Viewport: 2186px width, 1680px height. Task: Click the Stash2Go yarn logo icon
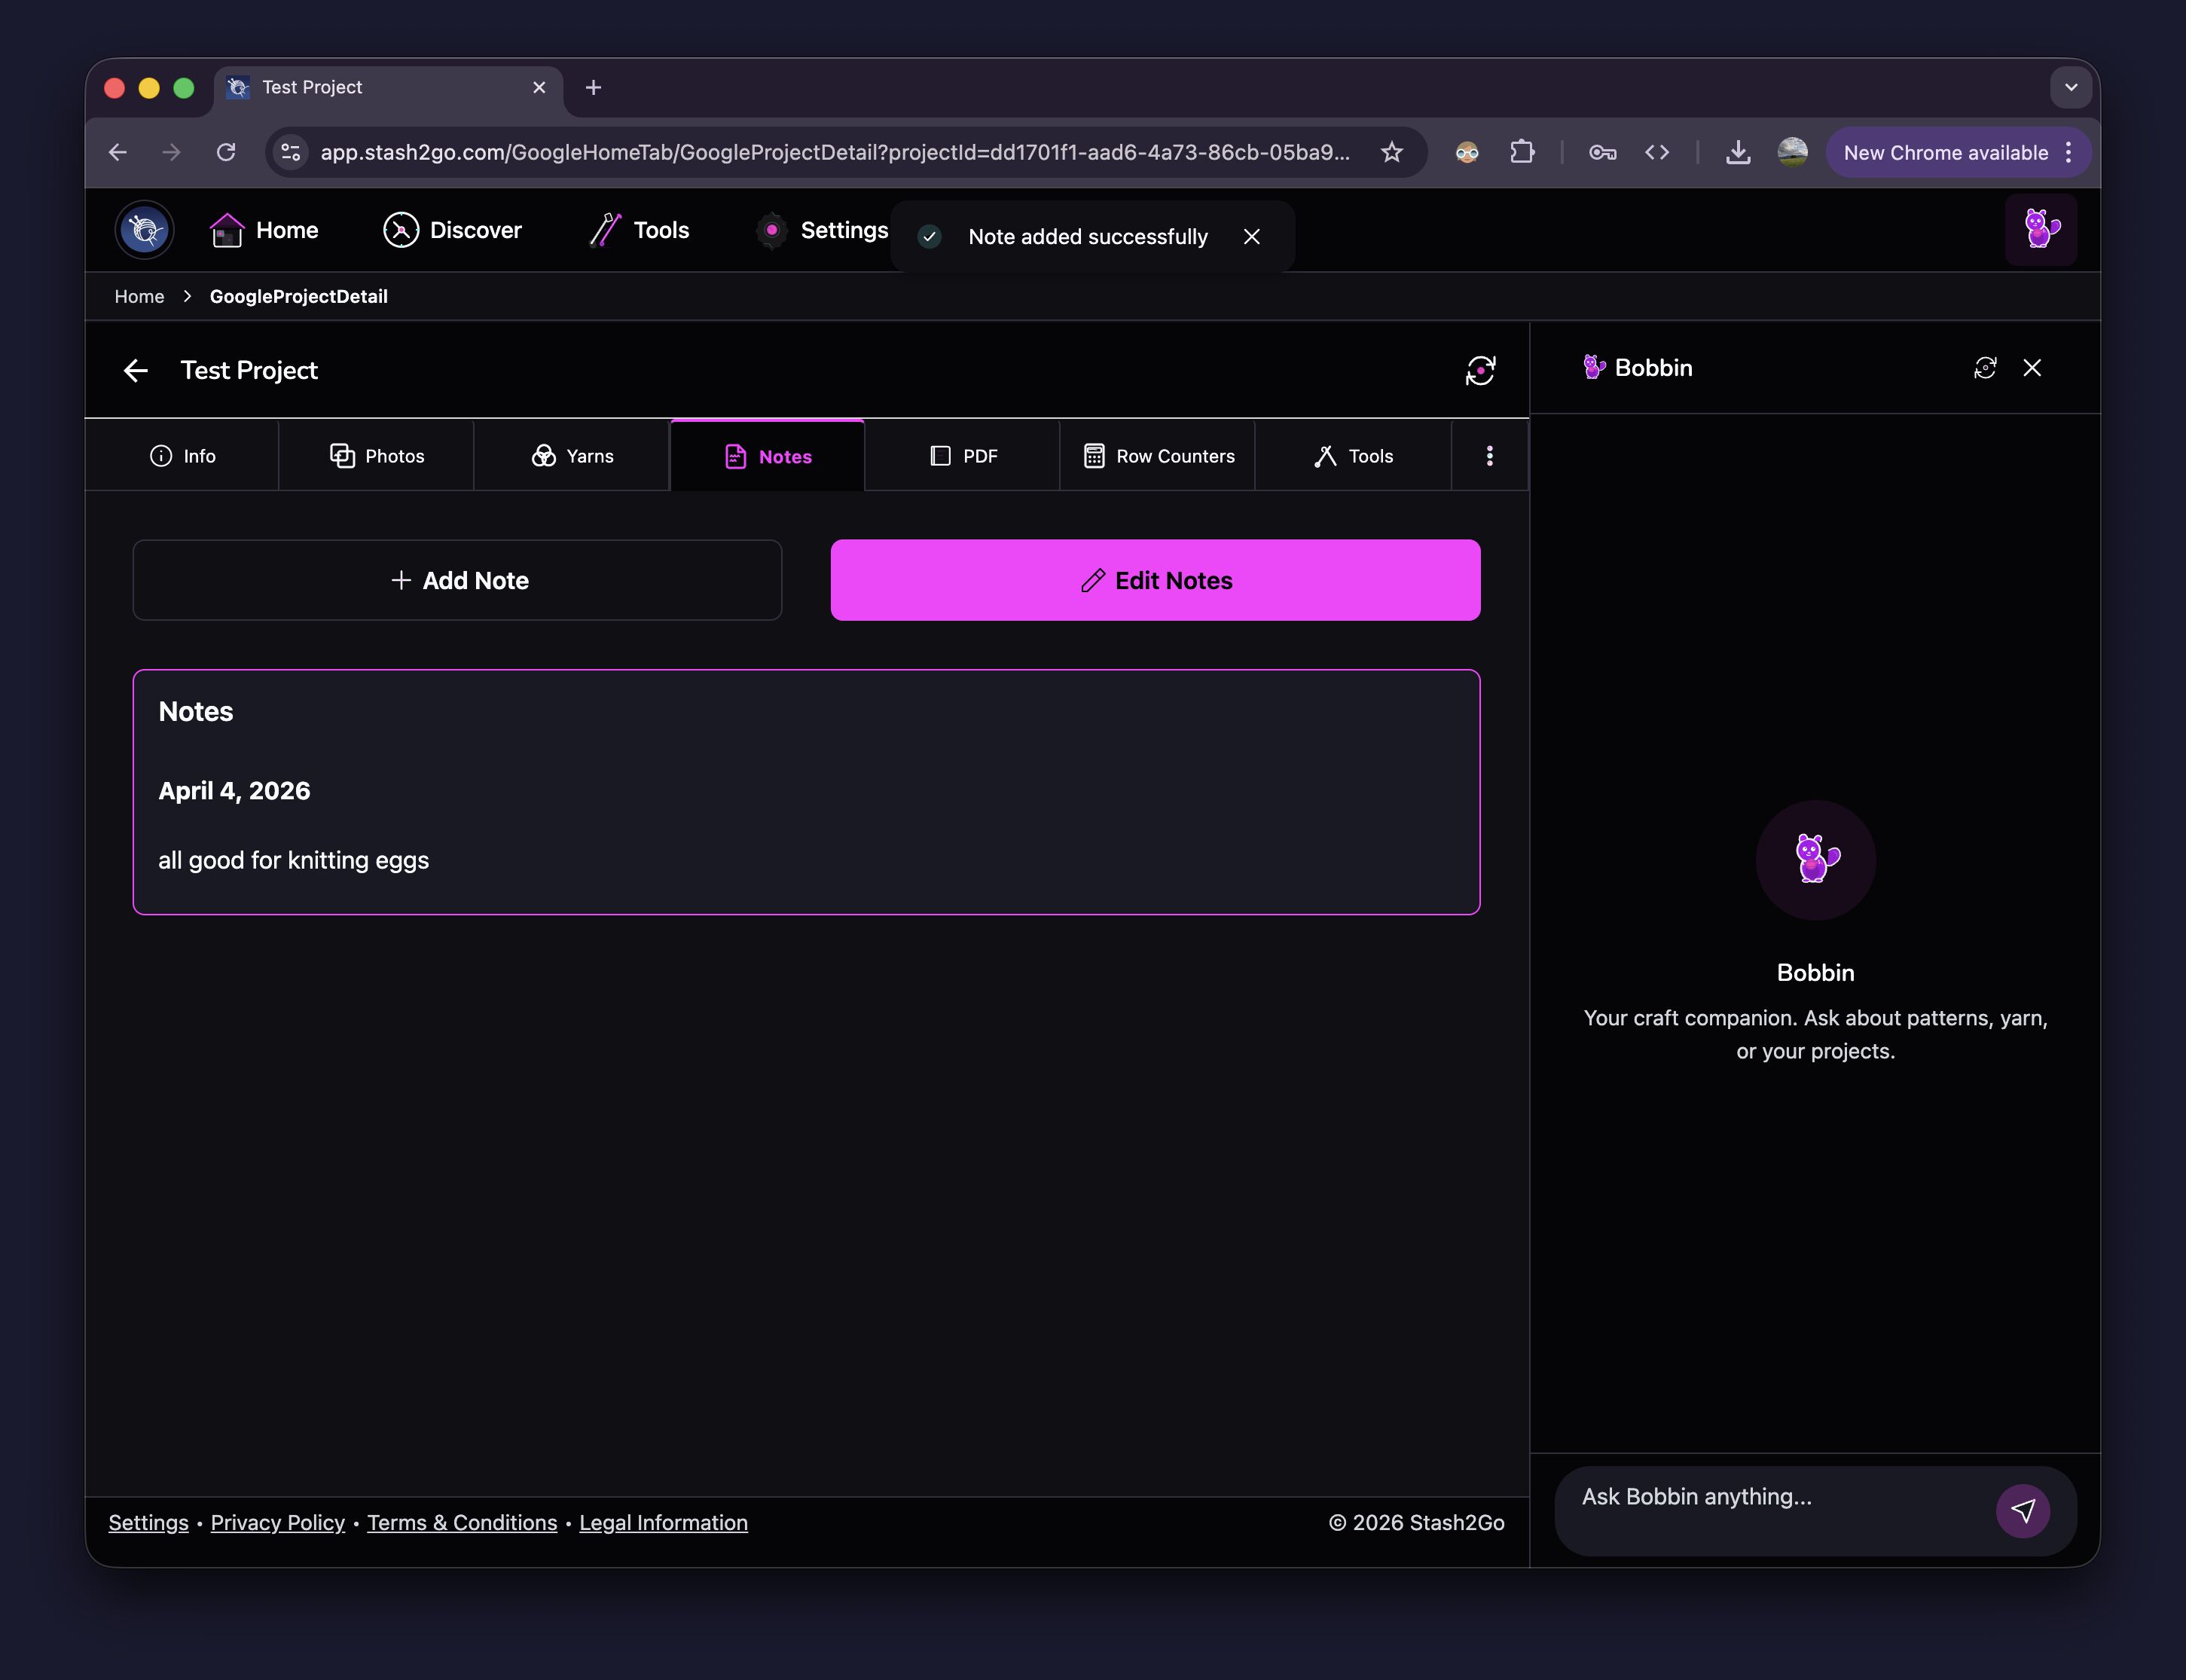[x=145, y=230]
